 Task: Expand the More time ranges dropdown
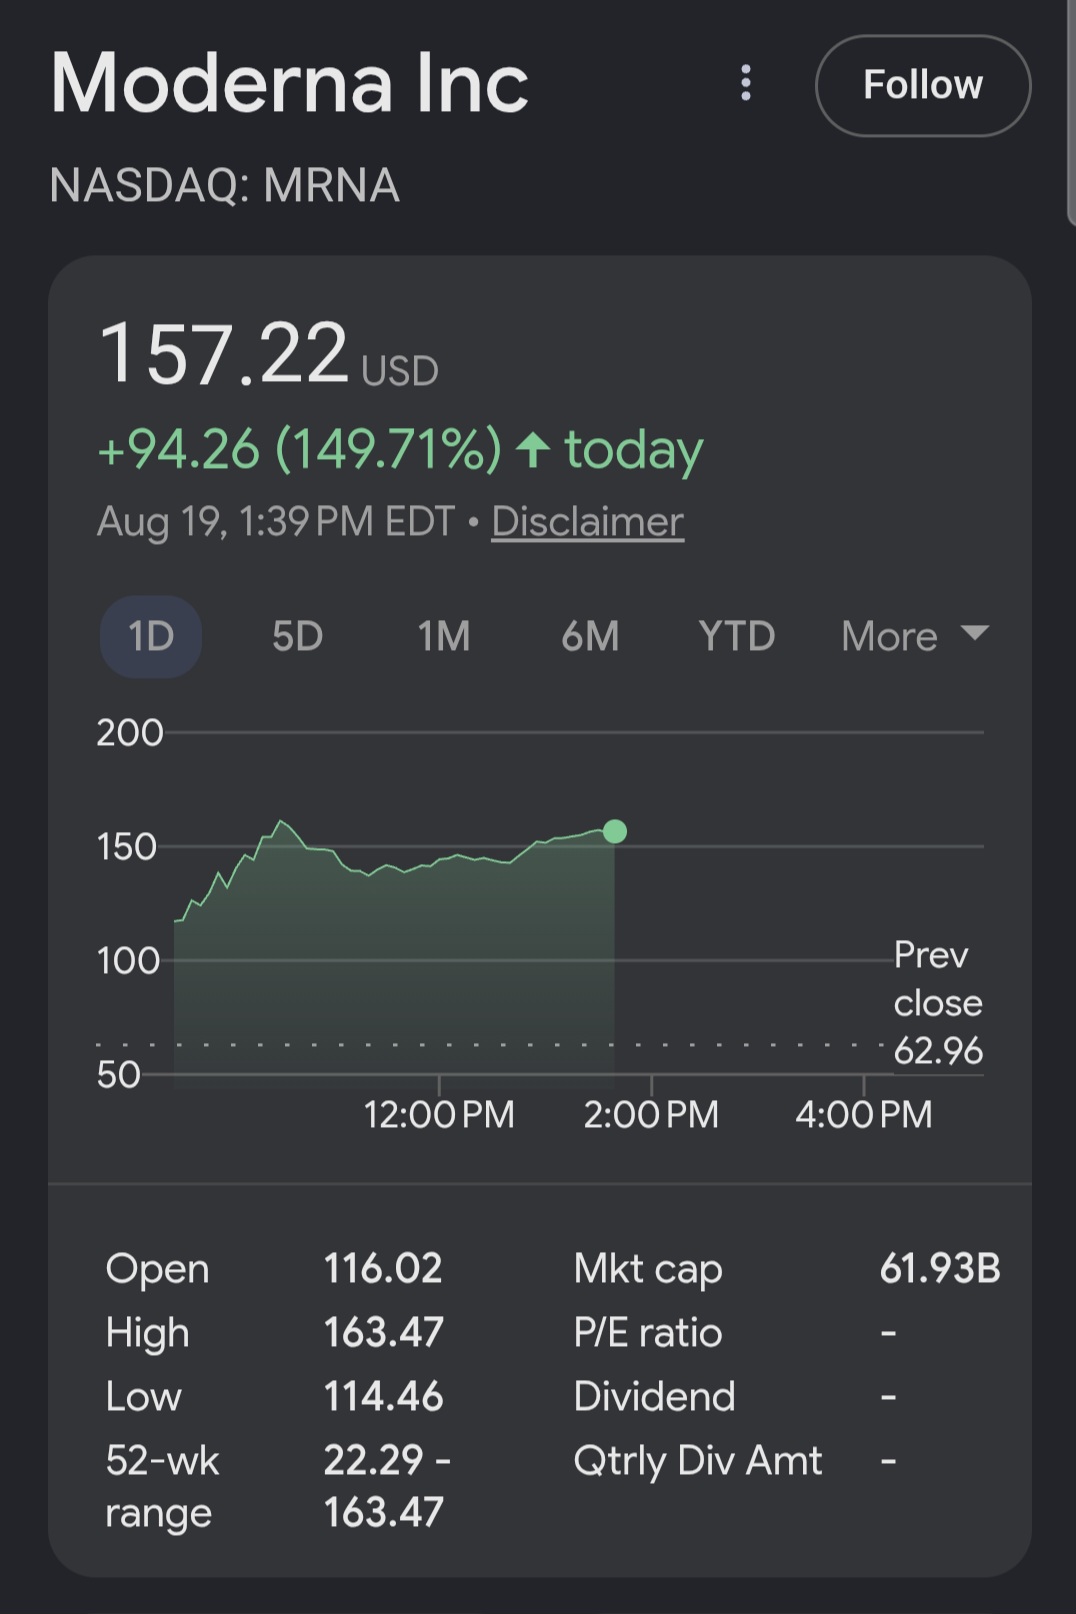point(915,636)
